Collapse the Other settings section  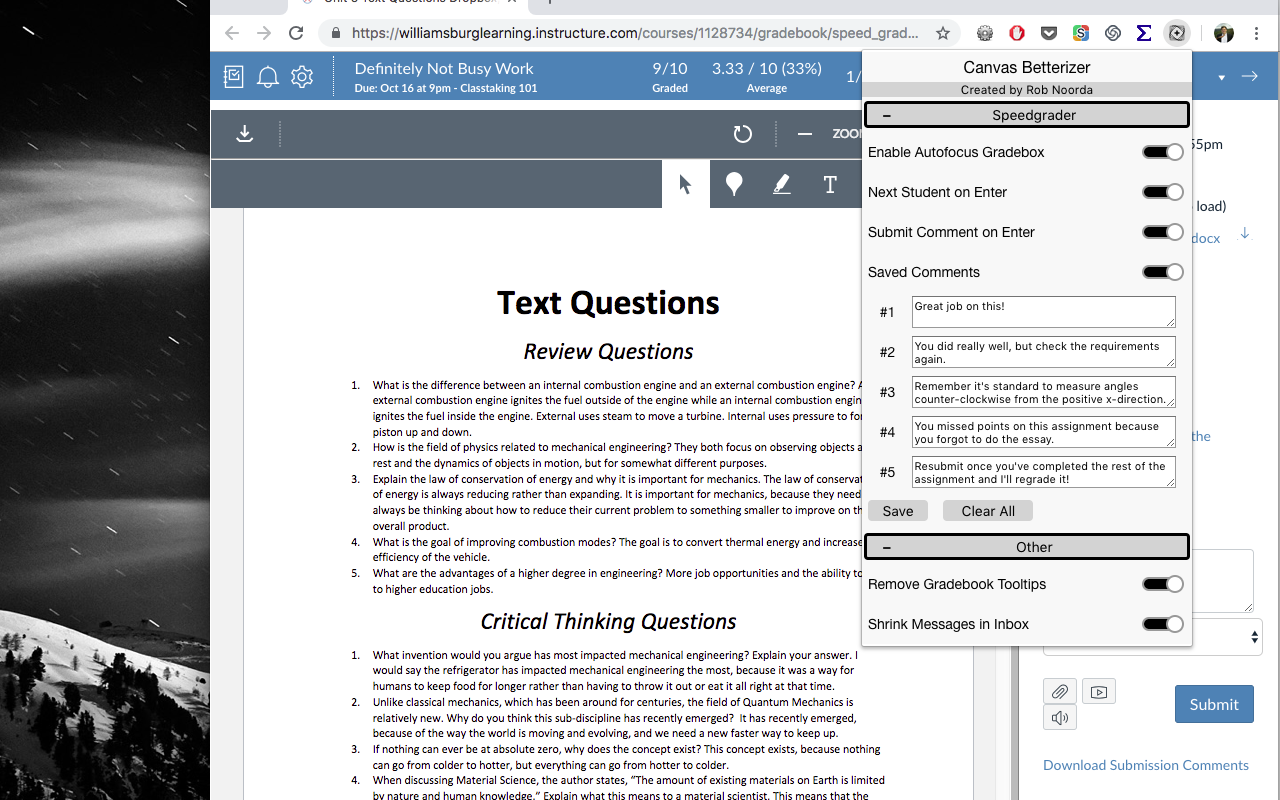point(886,546)
